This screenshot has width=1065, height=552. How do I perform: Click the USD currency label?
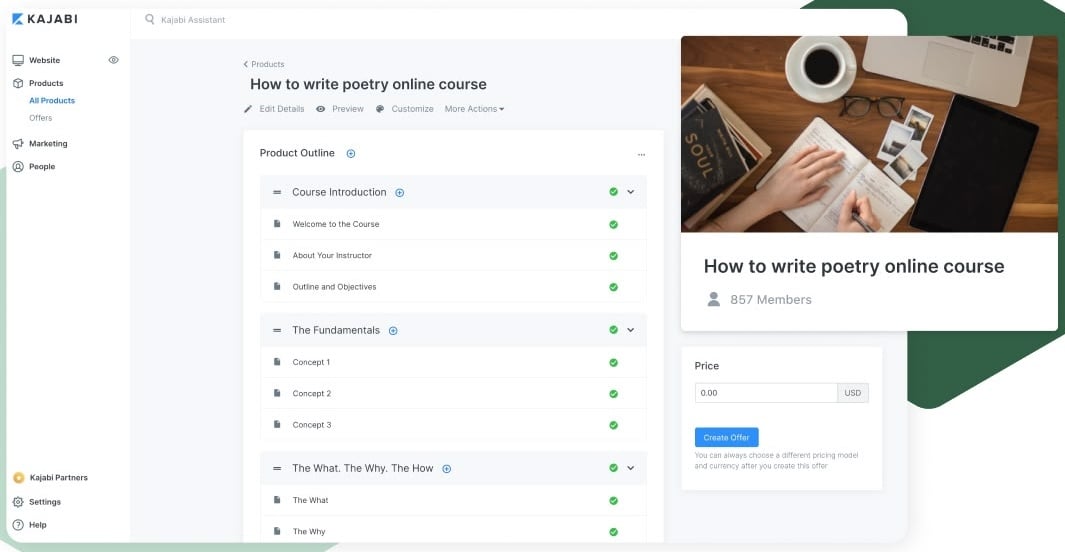point(852,392)
